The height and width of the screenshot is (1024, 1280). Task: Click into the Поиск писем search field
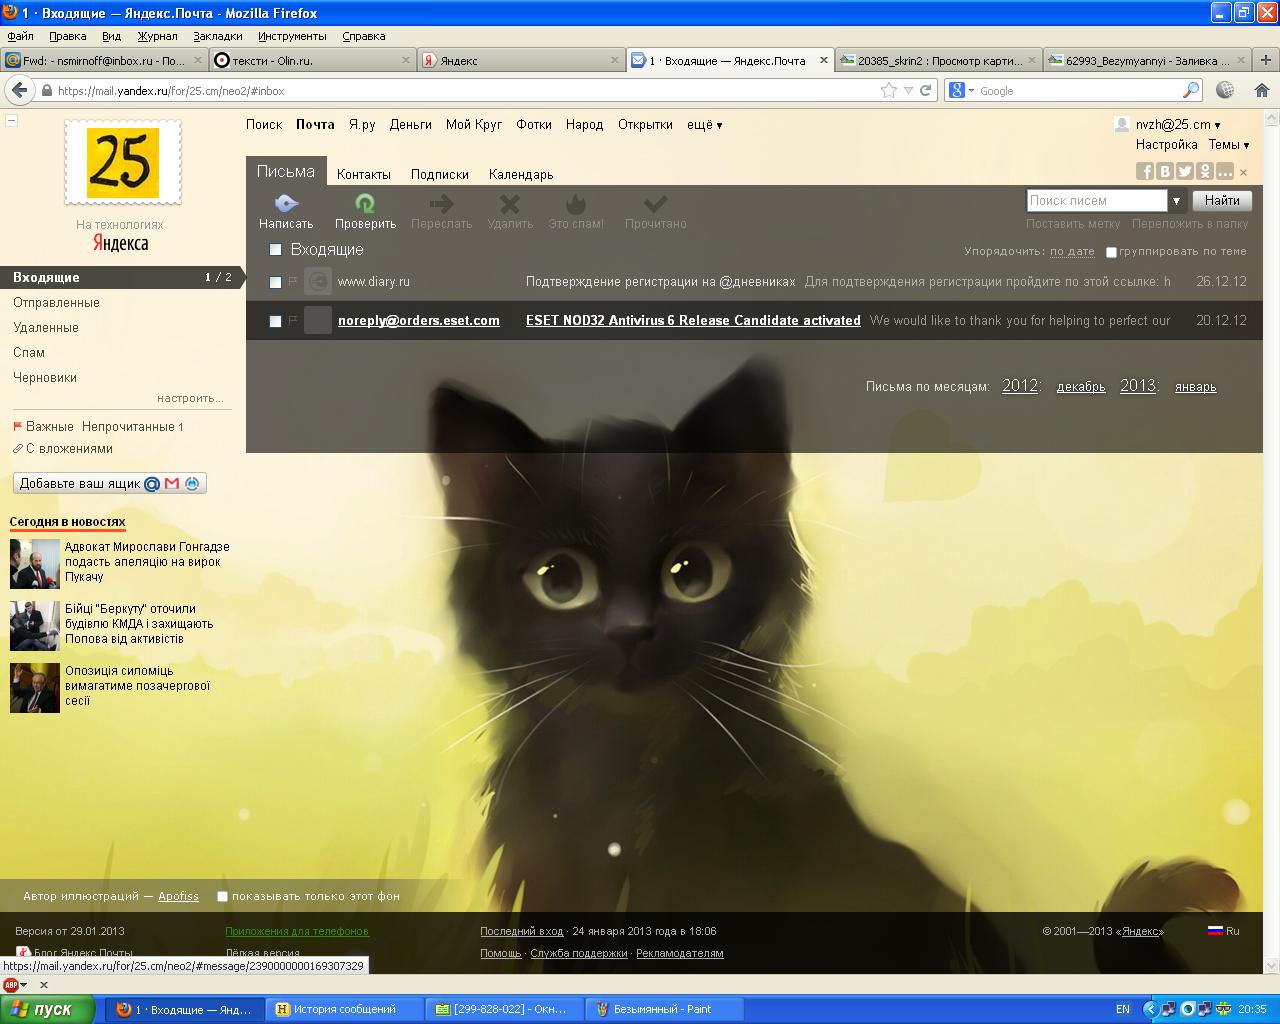1097,201
